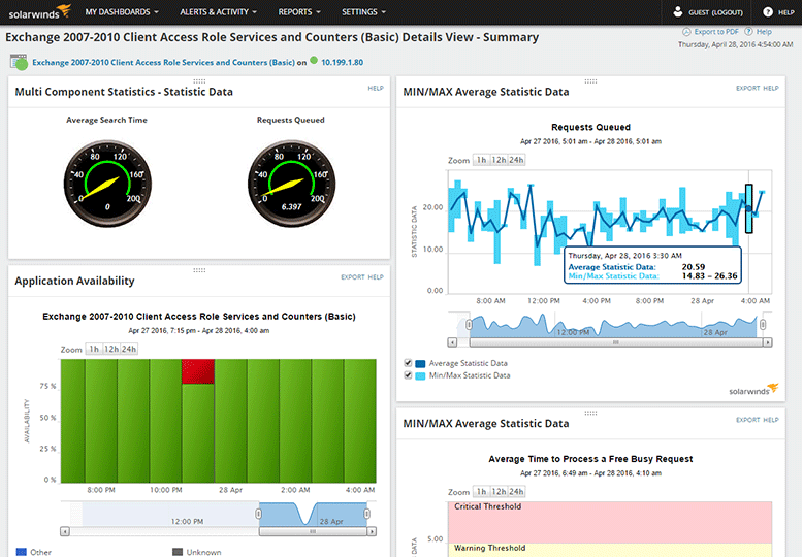Click EXPORT in Free Busy Request panel
802x557 pixels.
748,420
